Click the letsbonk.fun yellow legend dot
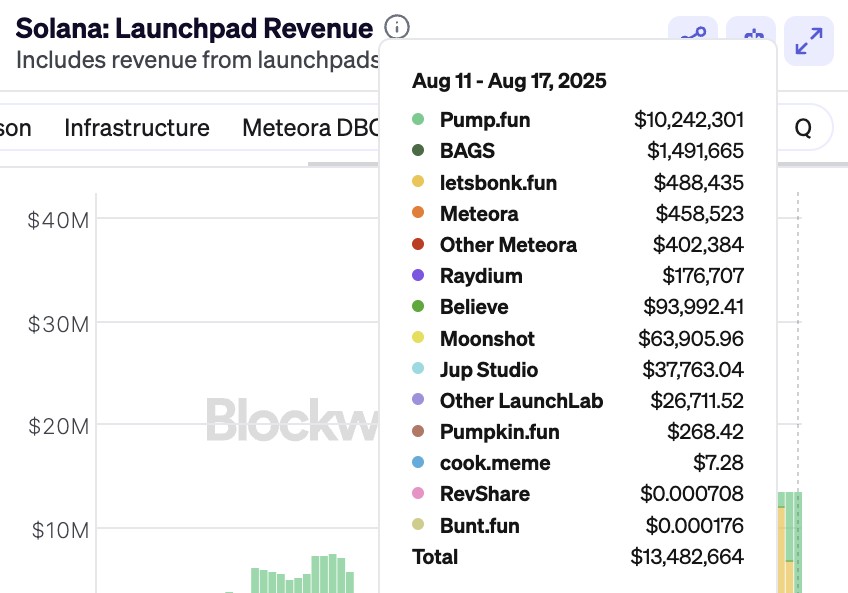The width and height of the screenshot is (848, 593). (418, 181)
